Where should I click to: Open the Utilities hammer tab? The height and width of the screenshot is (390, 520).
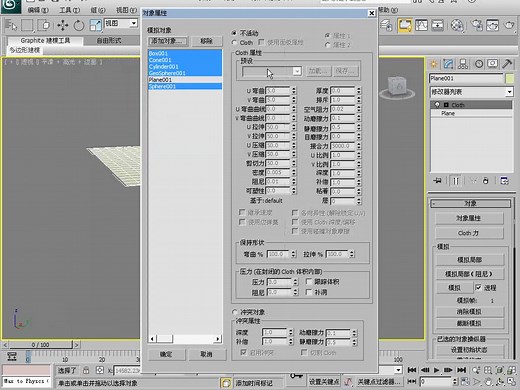(x=507, y=64)
